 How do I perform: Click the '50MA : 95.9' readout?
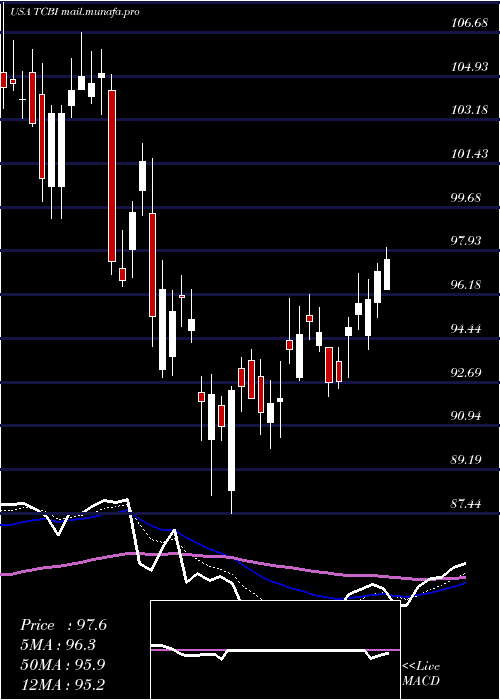pyautogui.click(x=62, y=664)
